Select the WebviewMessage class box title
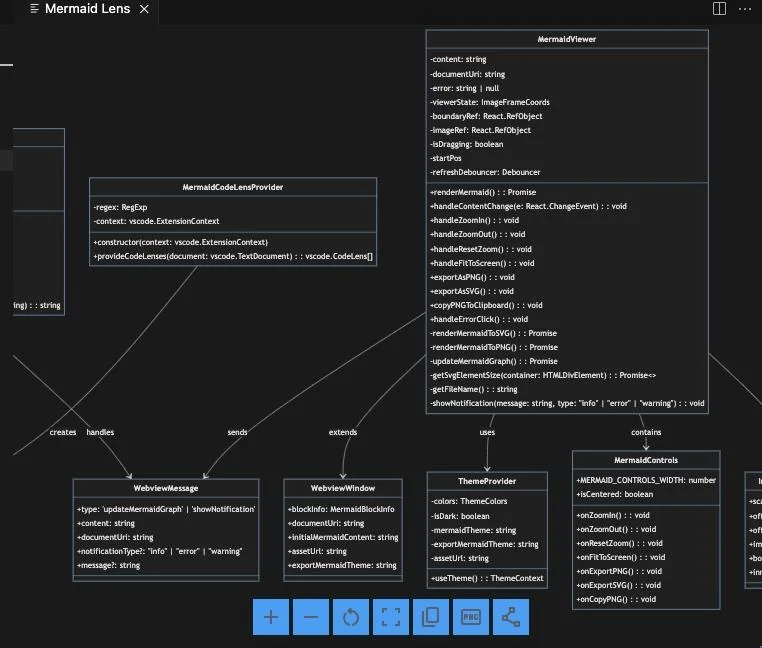This screenshot has height=648, width=762. click(166, 488)
